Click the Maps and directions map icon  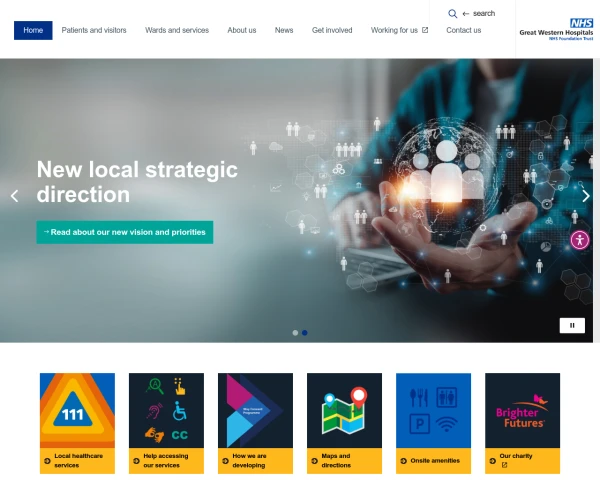pyautogui.click(x=344, y=411)
